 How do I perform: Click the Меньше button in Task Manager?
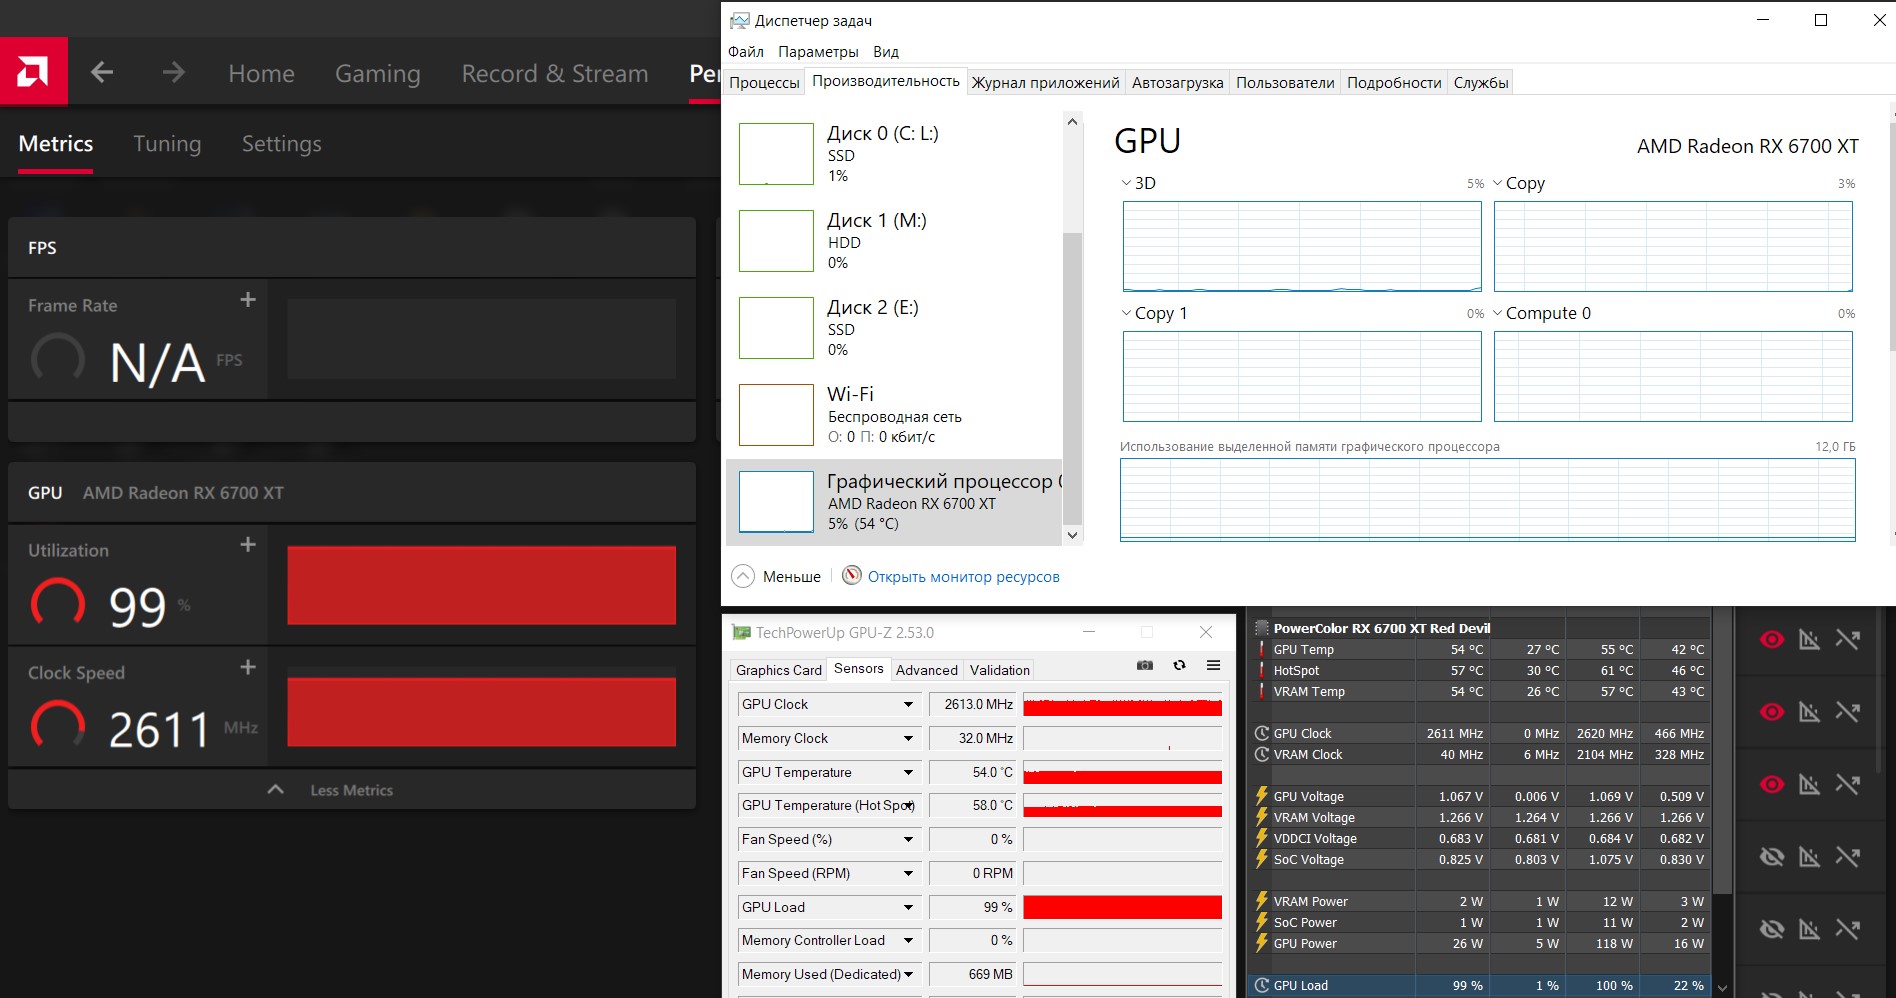776,576
